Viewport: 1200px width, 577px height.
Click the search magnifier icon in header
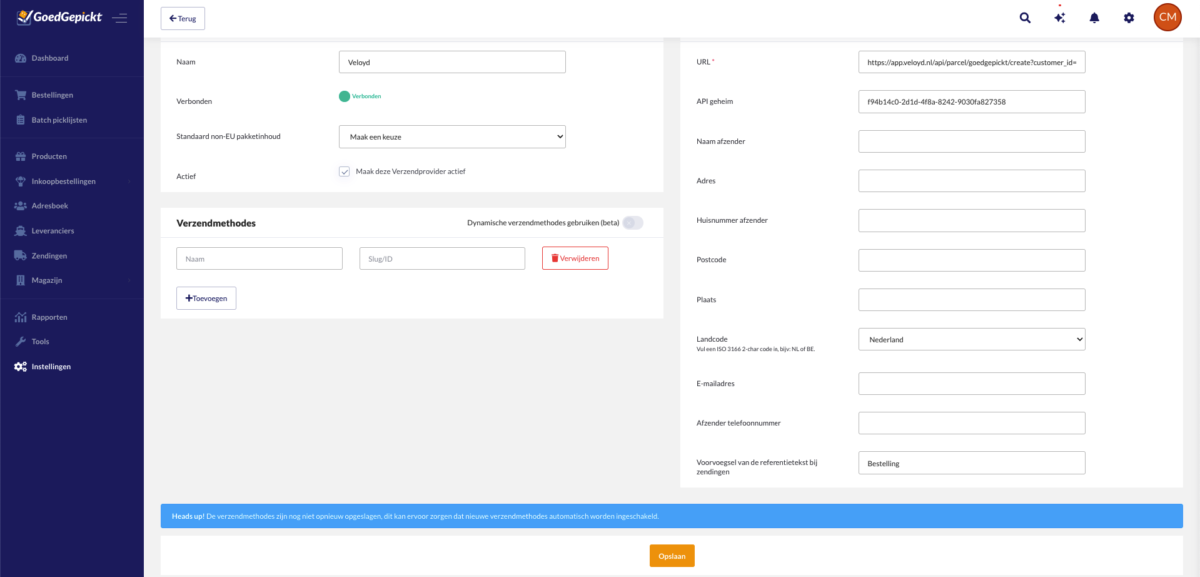tap(1024, 18)
